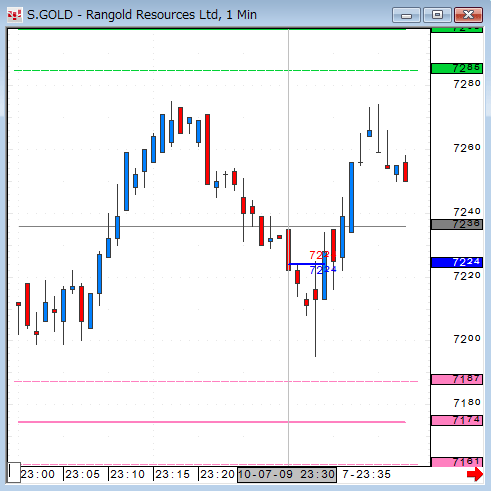
Task: Click the 23:00 time axis label
Action: click(37, 474)
